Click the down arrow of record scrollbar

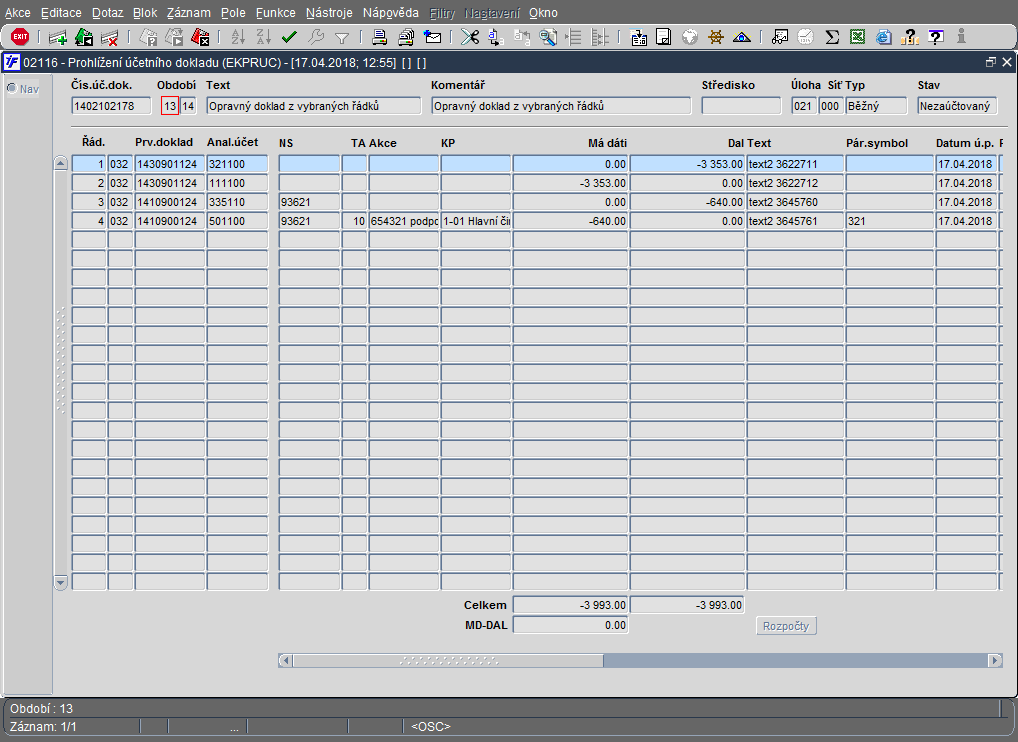point(60,582)
